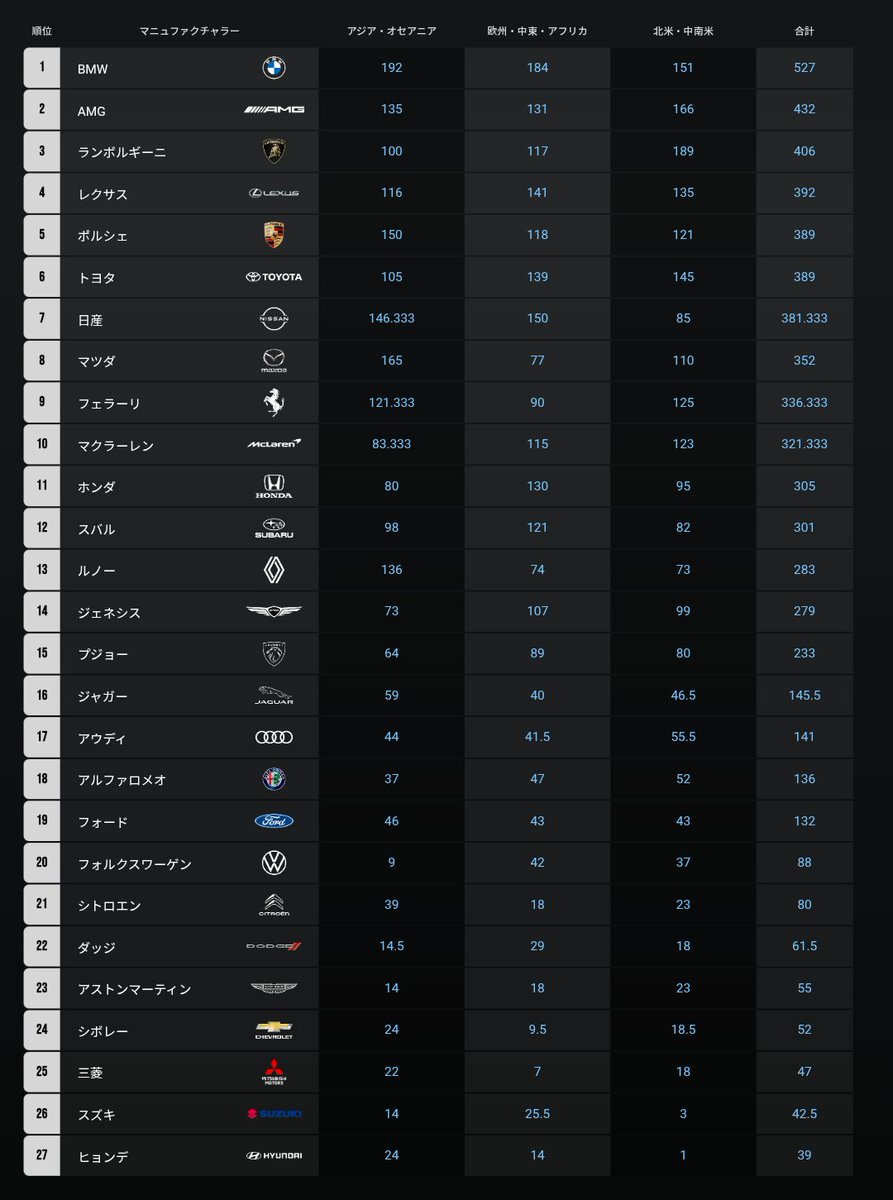This screenshot has width=893, height=1200.
Task: Click AMG's total of 432
Action: (x=804, y=109)
